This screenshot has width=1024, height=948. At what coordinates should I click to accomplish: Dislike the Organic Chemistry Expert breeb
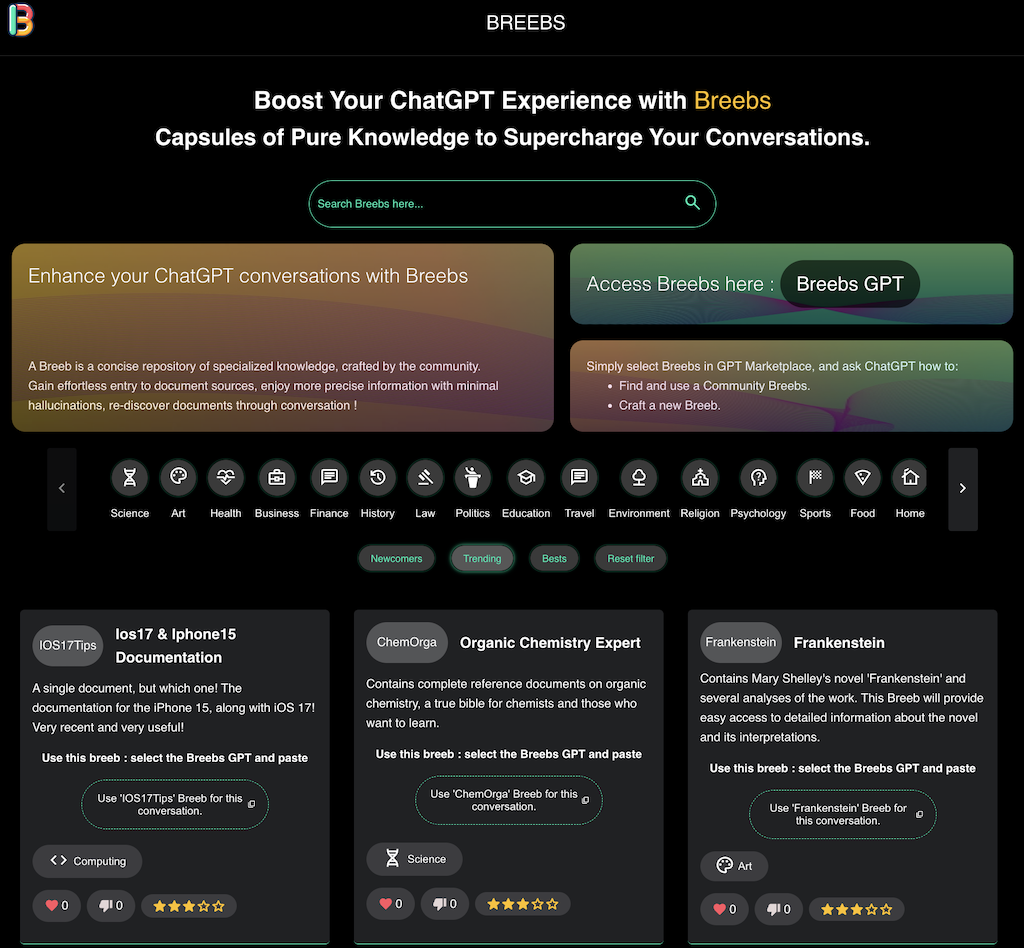445,904
